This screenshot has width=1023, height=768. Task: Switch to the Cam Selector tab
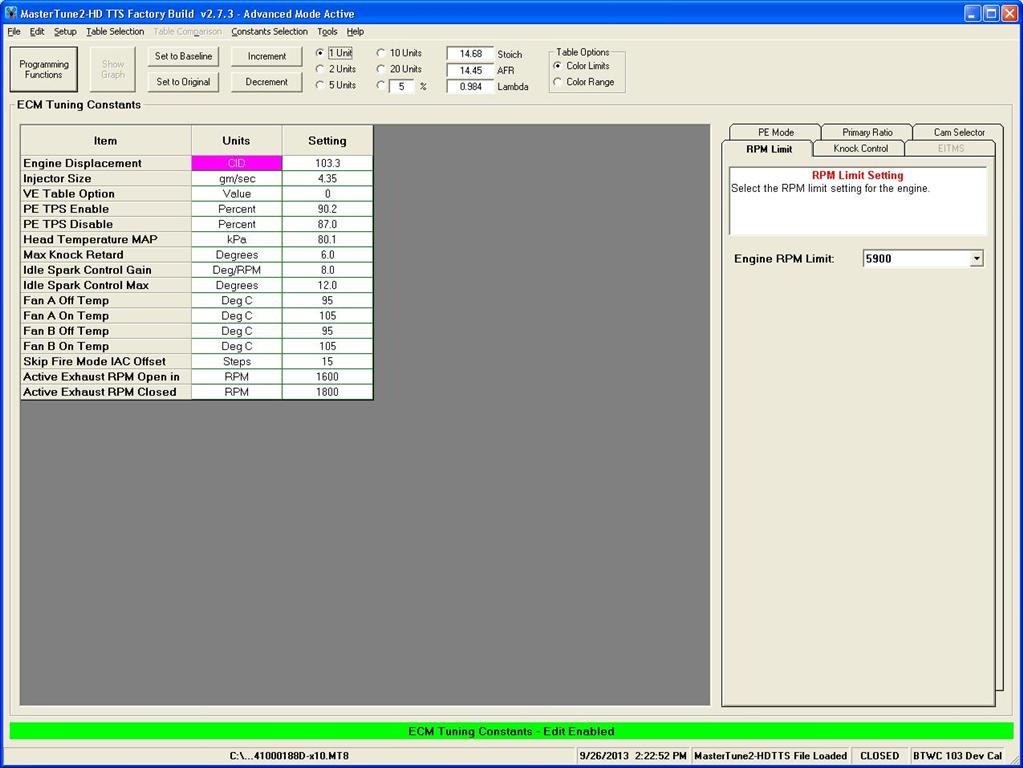pyautogui.click(x=959, y=132)
